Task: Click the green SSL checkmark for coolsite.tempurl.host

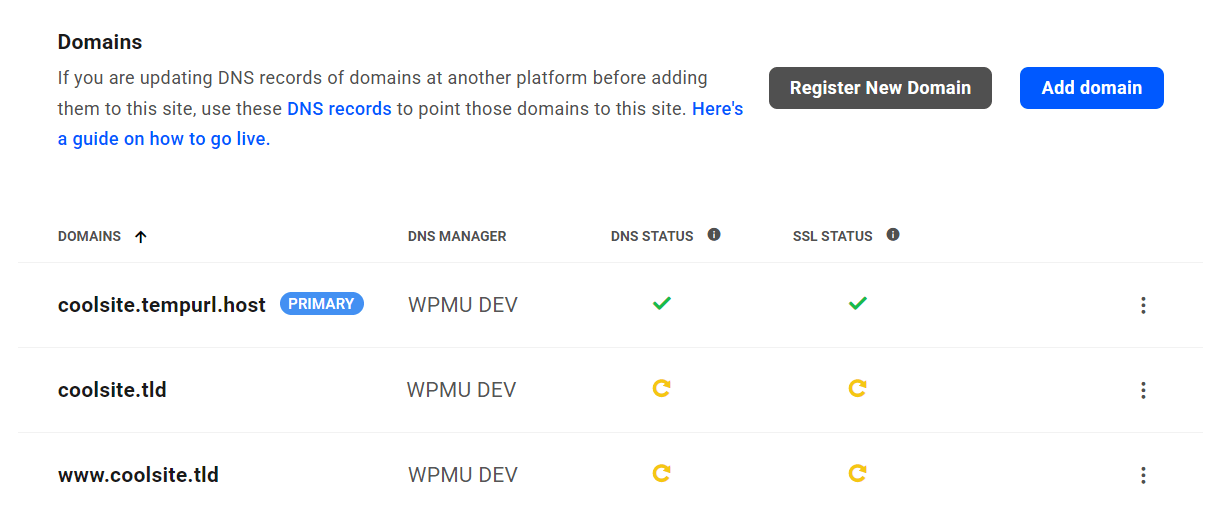Action: [x=857, y=303]
